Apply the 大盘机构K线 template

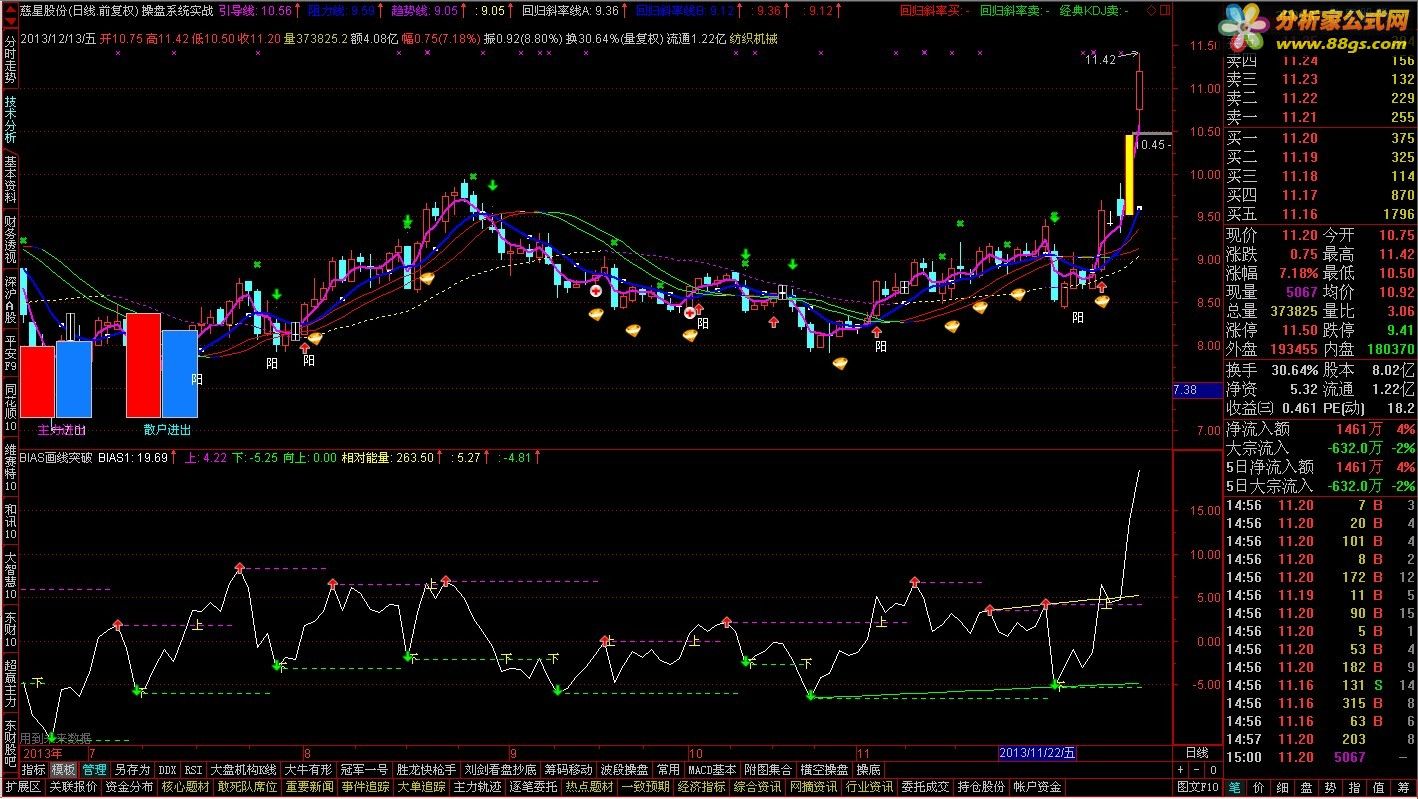tap(243, 770)
